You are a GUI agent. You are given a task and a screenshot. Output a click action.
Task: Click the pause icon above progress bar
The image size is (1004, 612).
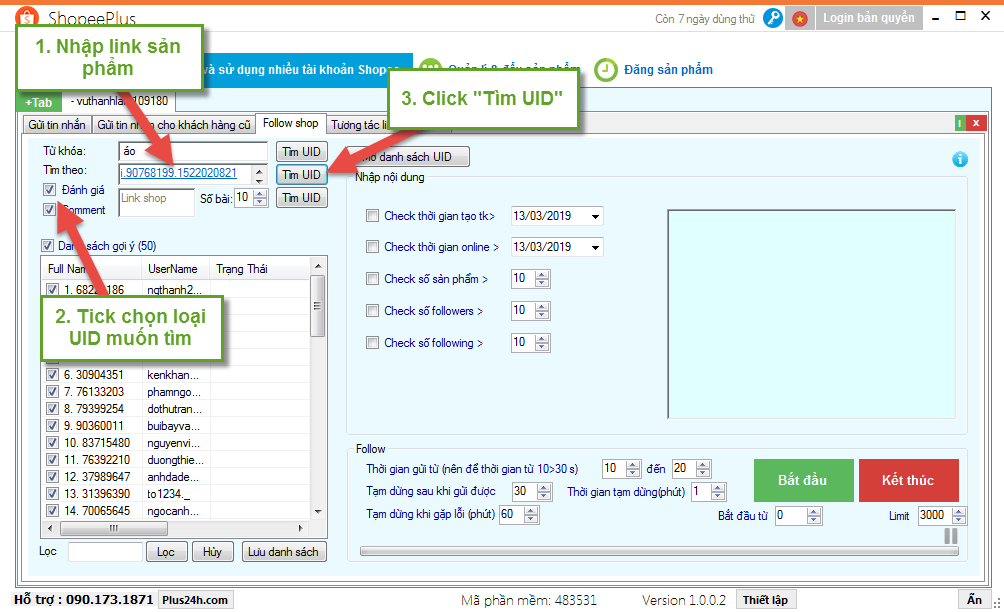click(950, 536)
